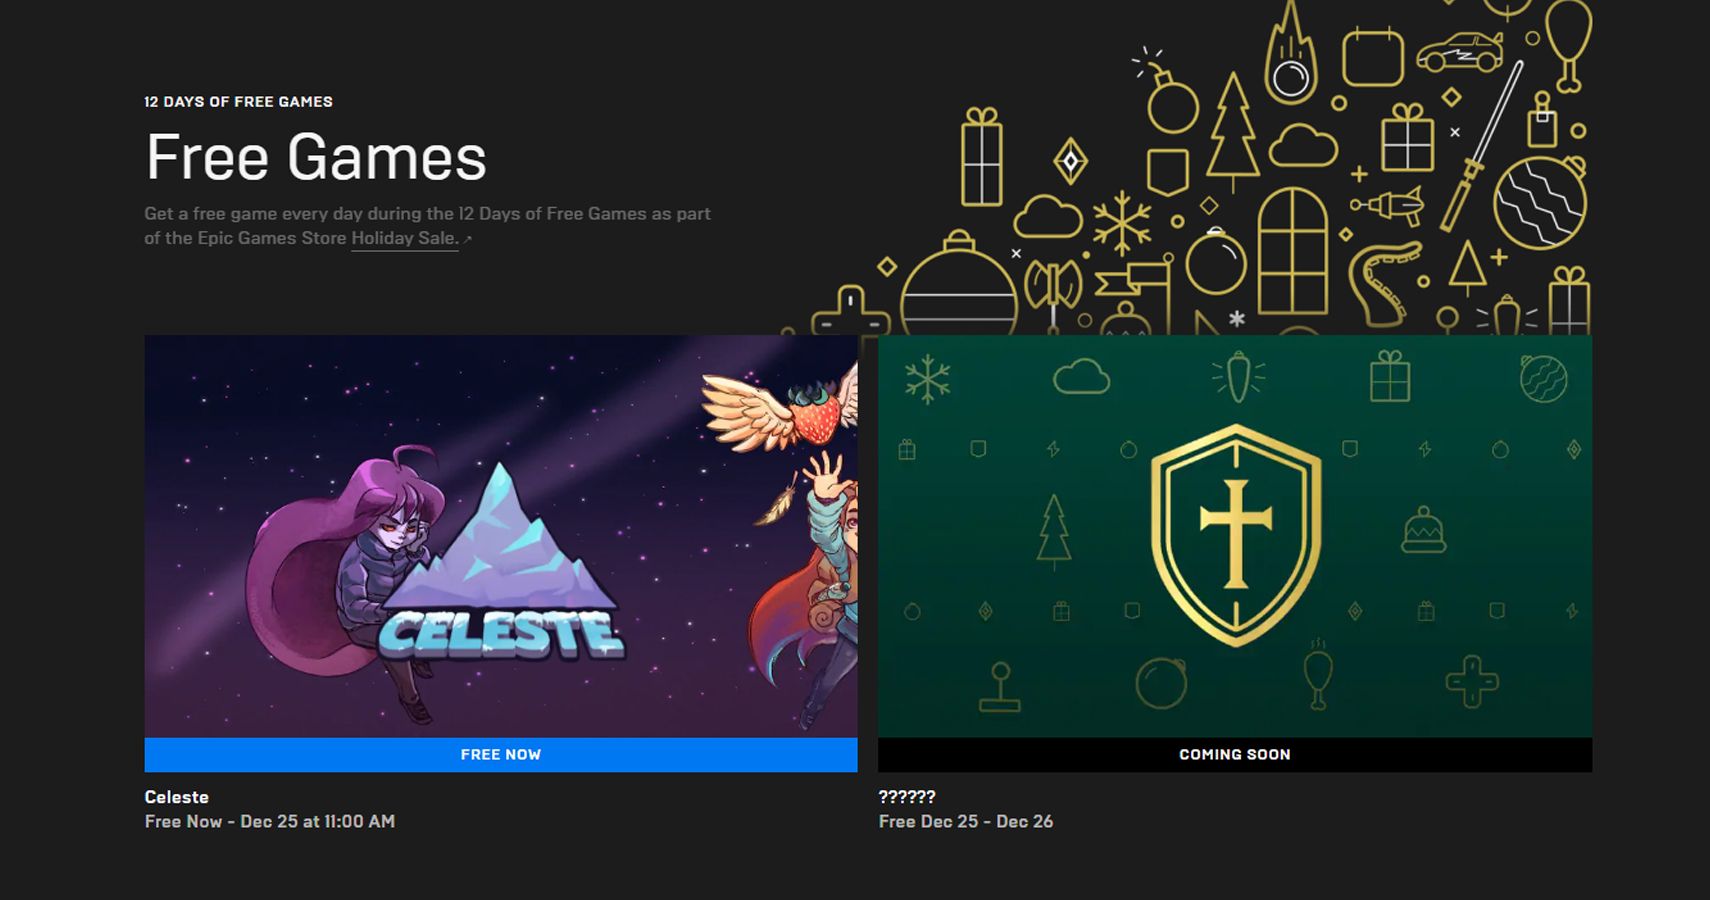Click the Christmas tree icon on green card
Viewport: 1710px width, 900px height.
tap(1053, 531)
